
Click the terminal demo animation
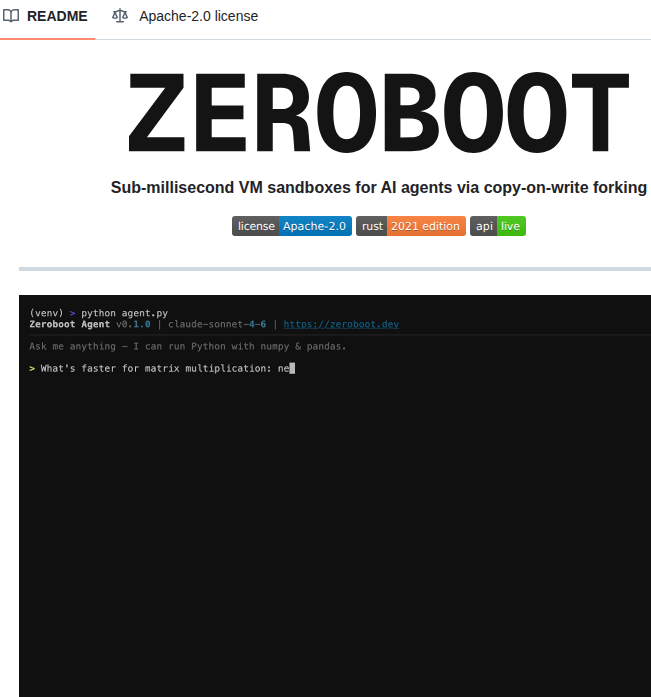[335, 496]
